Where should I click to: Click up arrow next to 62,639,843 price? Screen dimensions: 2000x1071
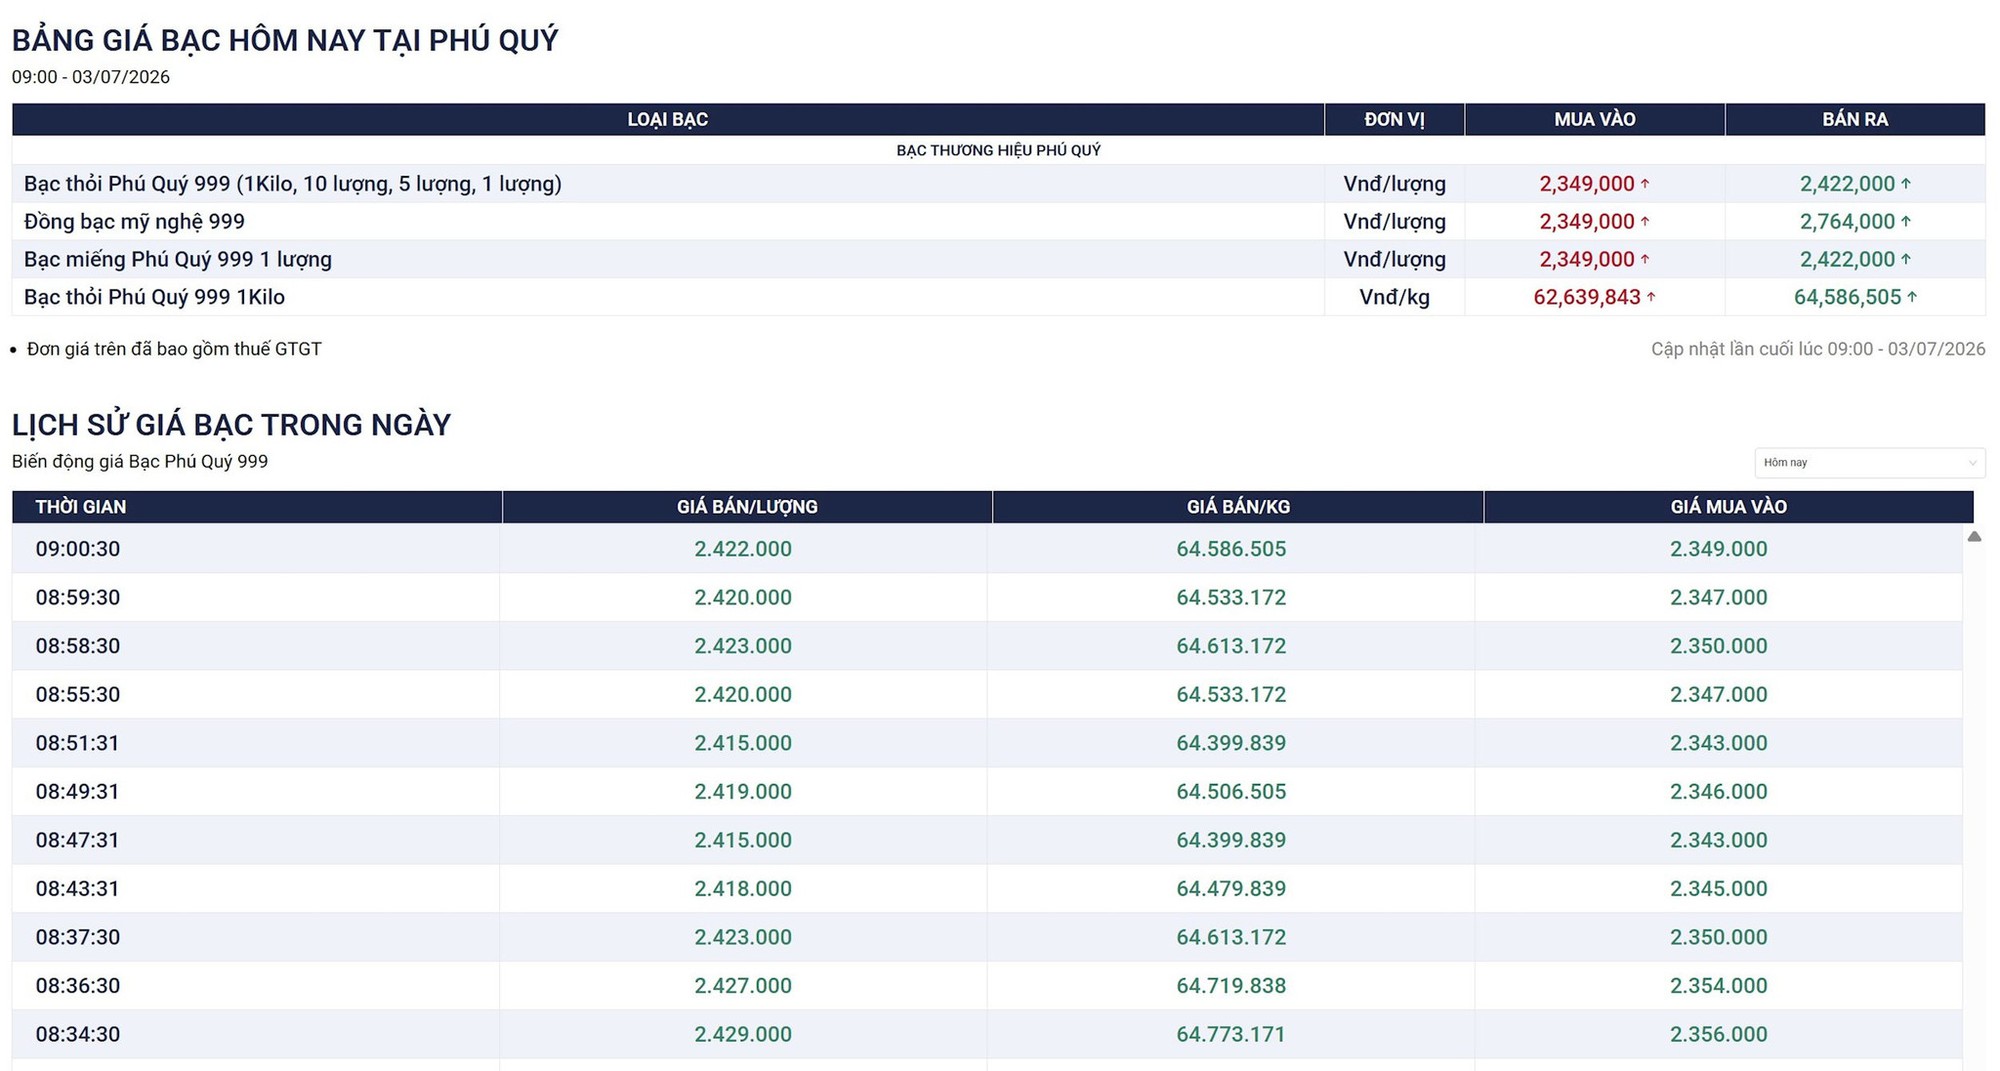(x=1651, y=297)
